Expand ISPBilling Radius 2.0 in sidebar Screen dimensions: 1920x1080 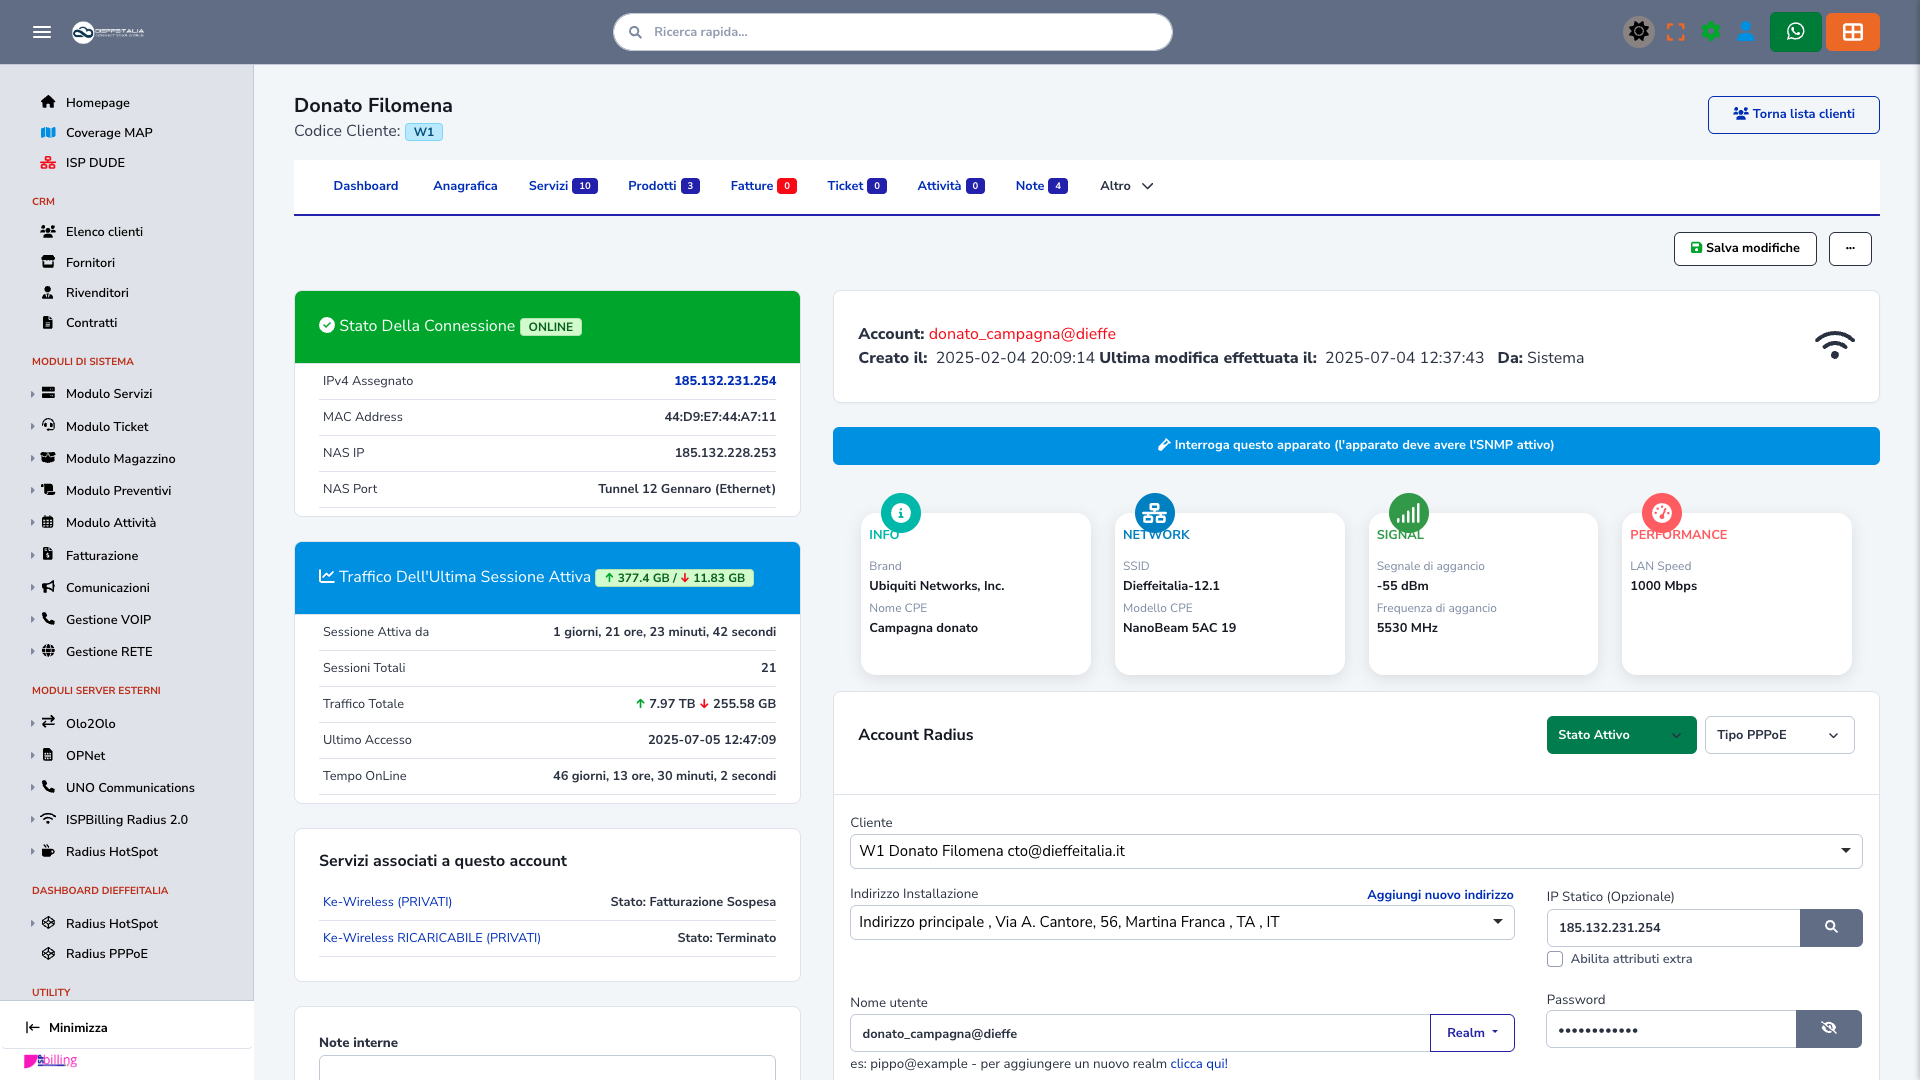click(109, 819)
